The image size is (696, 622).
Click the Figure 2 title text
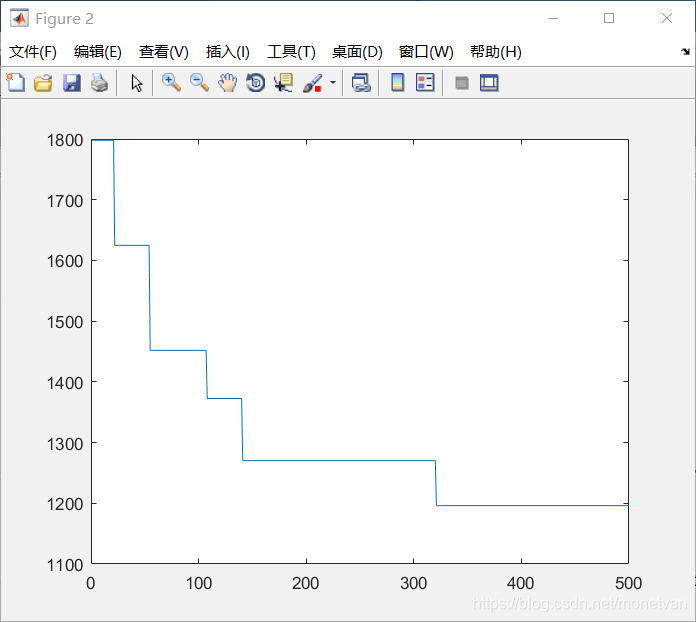(x=64, y=19)
